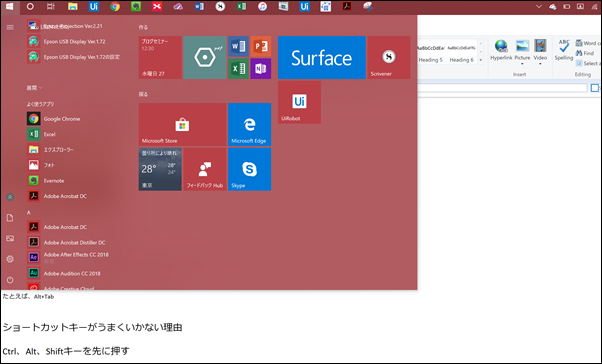The height and width of the screenshot is (364, 602).
Task: Open the Settings gear in the Start sidebar
Action: click(10, 259)
